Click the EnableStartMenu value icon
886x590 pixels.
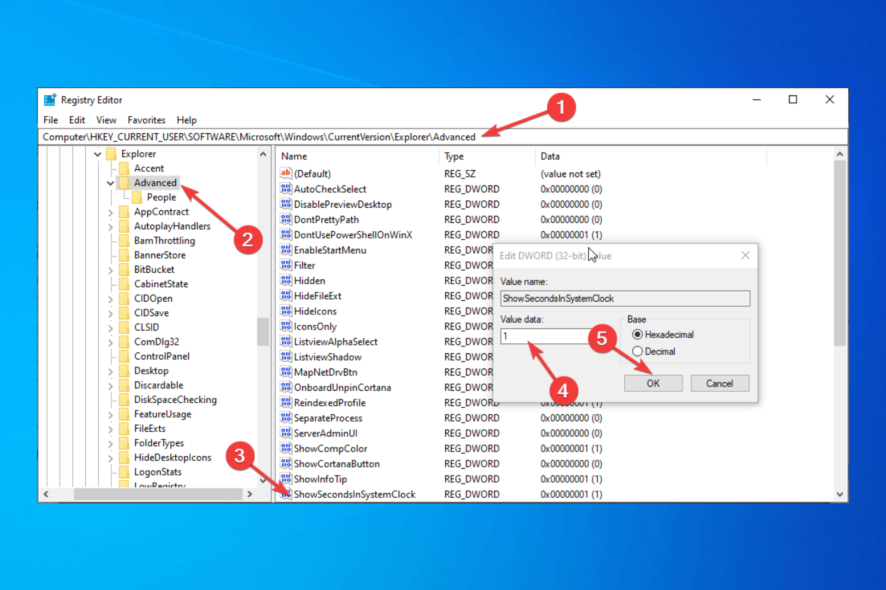[286, 249]
